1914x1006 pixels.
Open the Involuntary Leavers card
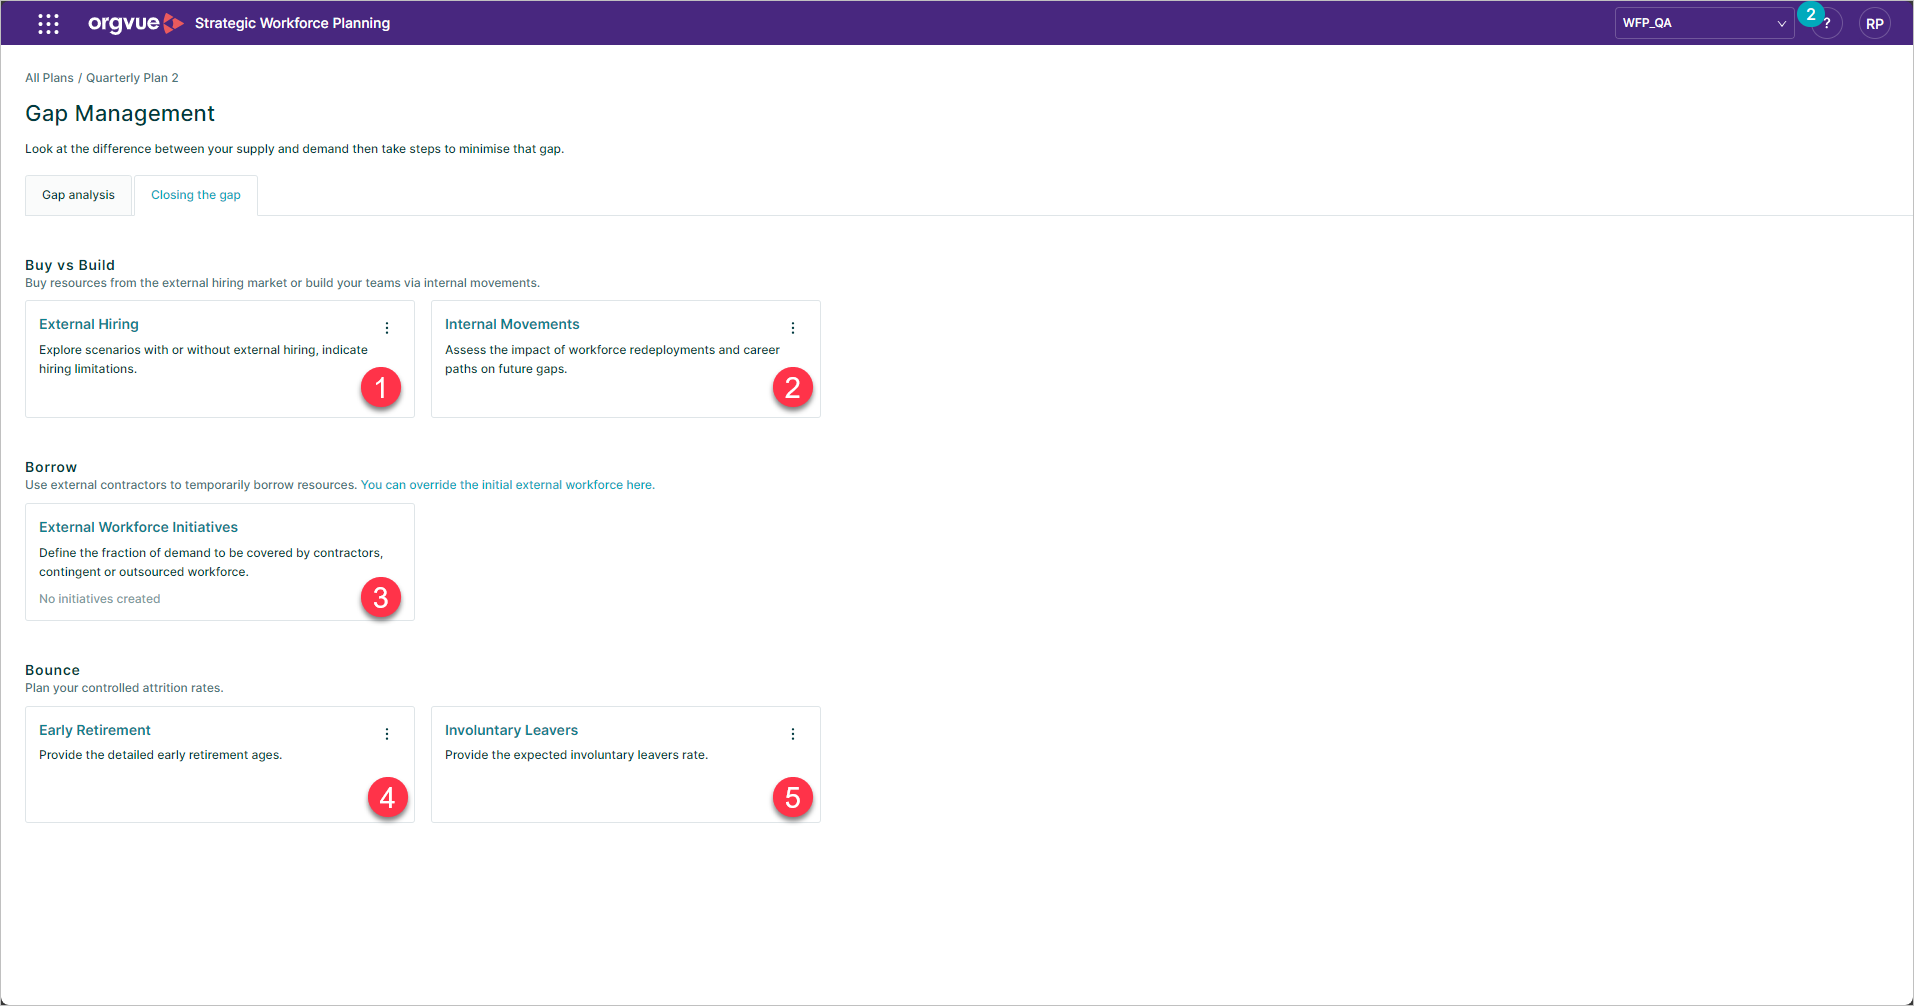tap(511, 729)
